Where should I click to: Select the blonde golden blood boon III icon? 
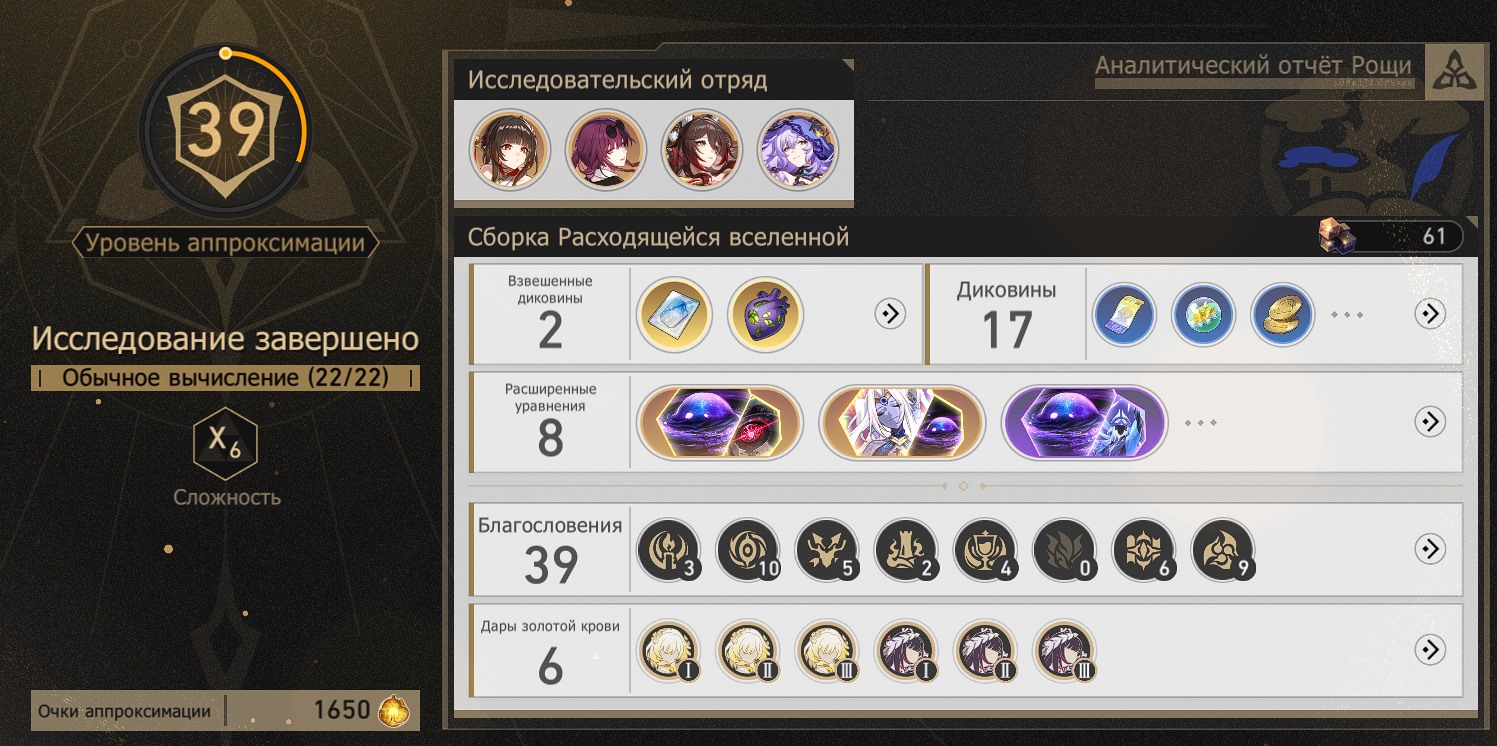tap(827, 650)
